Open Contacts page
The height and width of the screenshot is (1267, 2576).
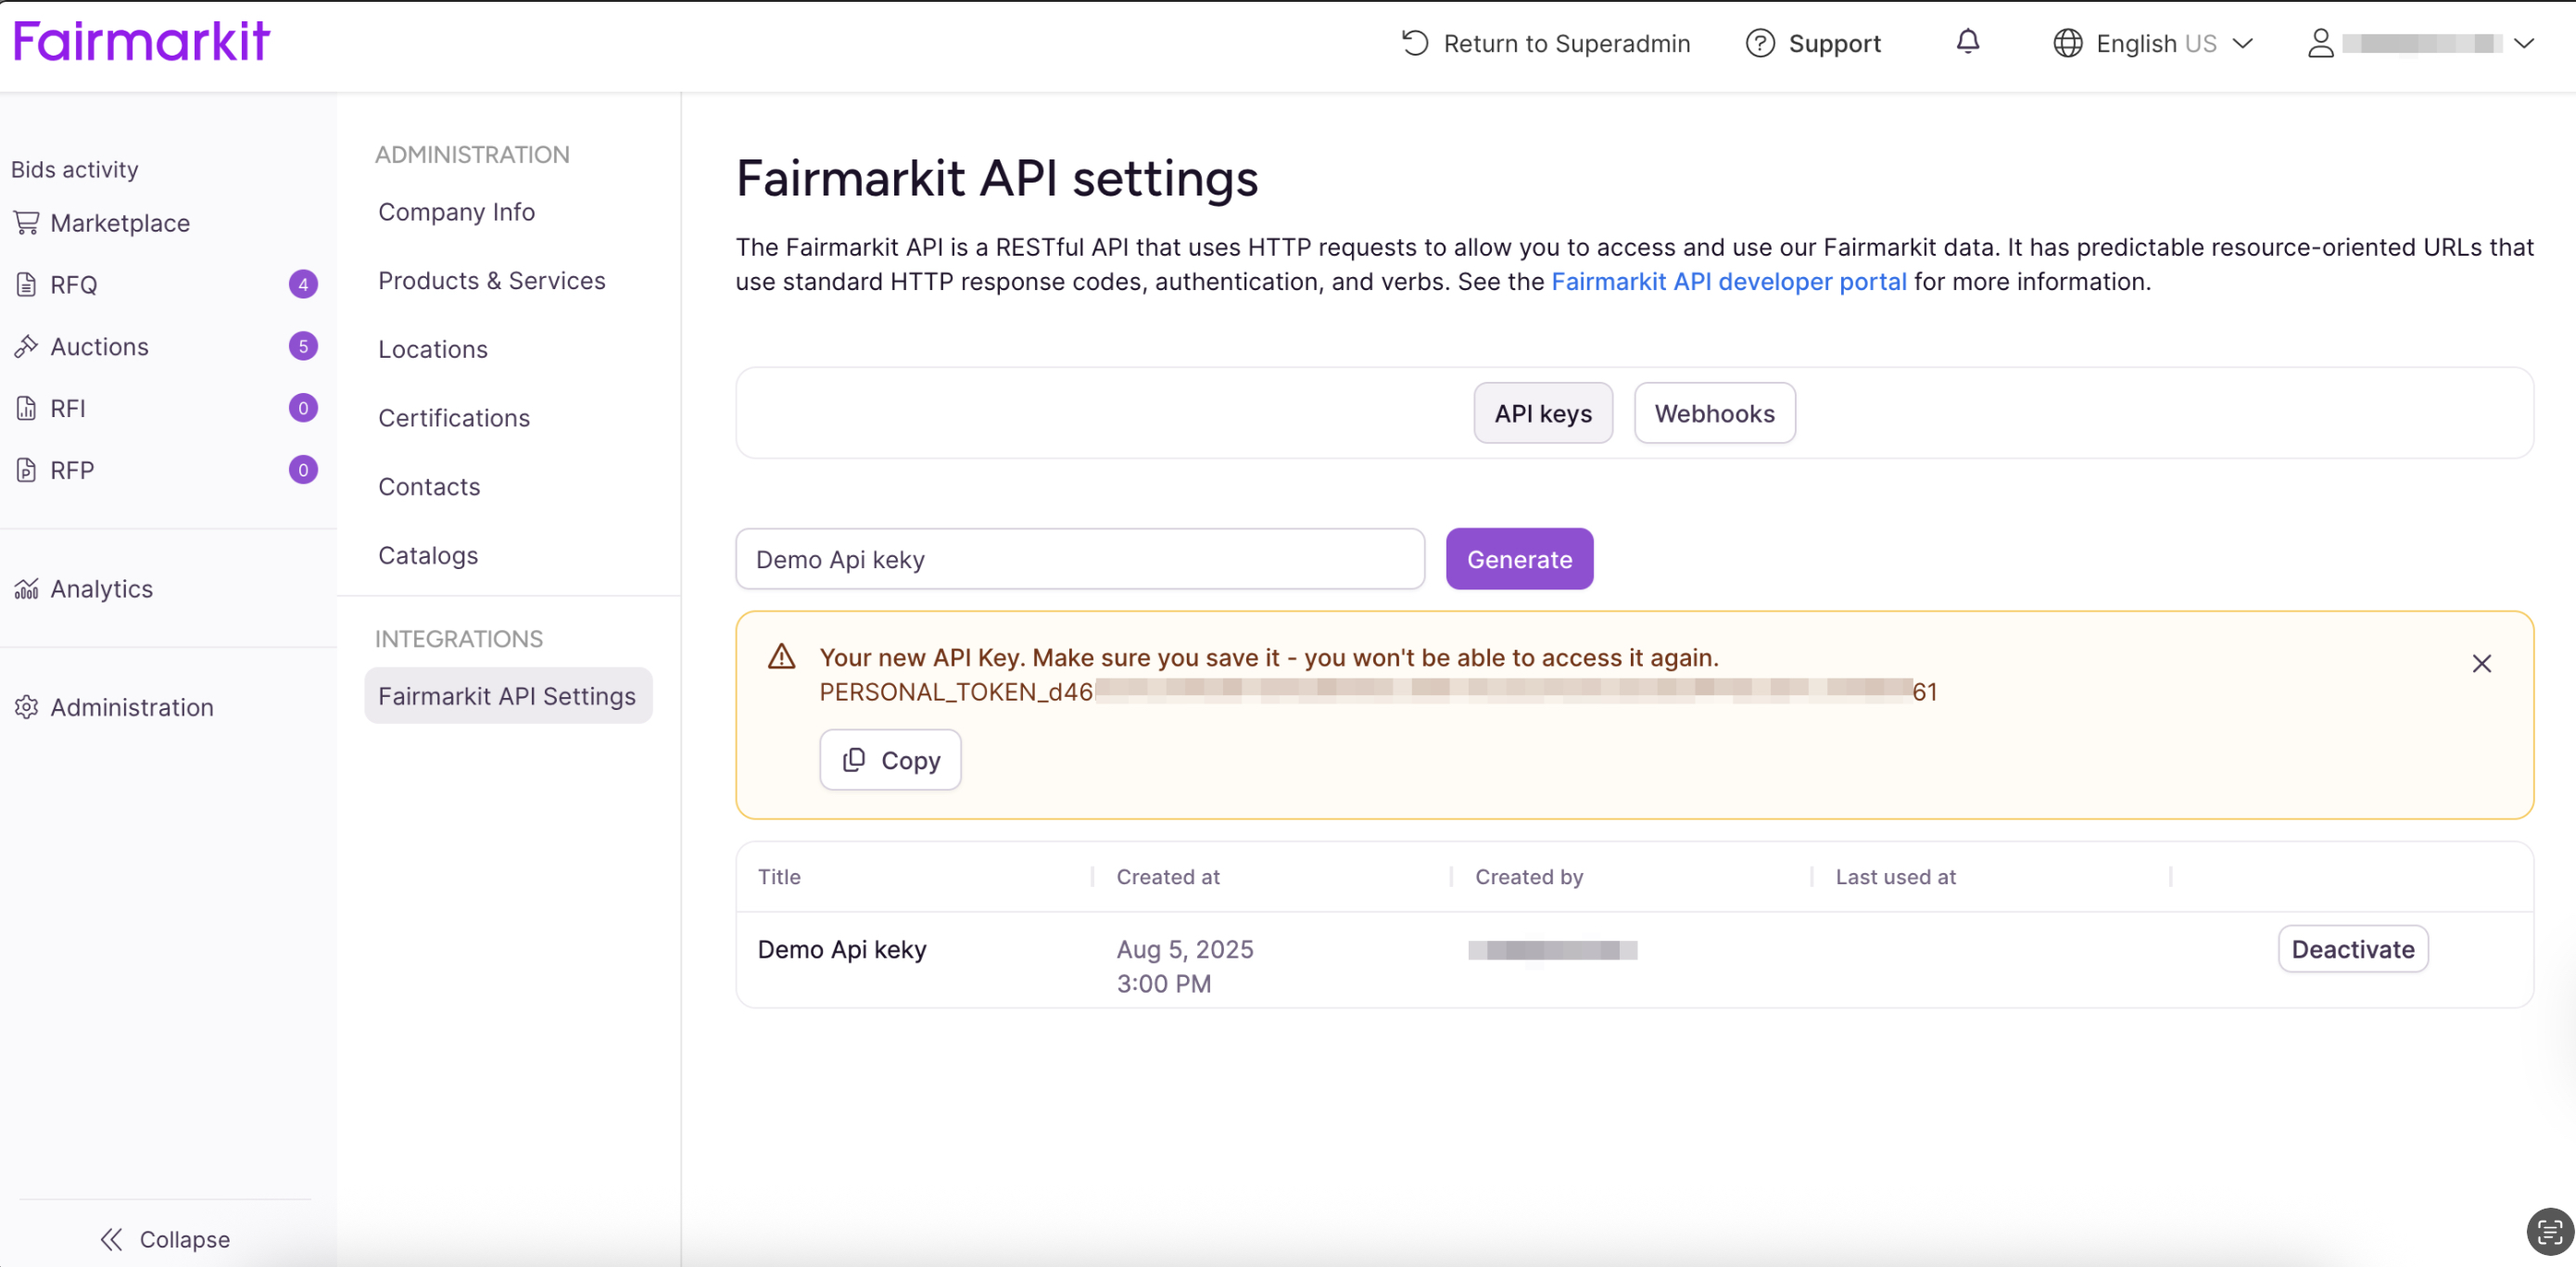coord(428,487)
